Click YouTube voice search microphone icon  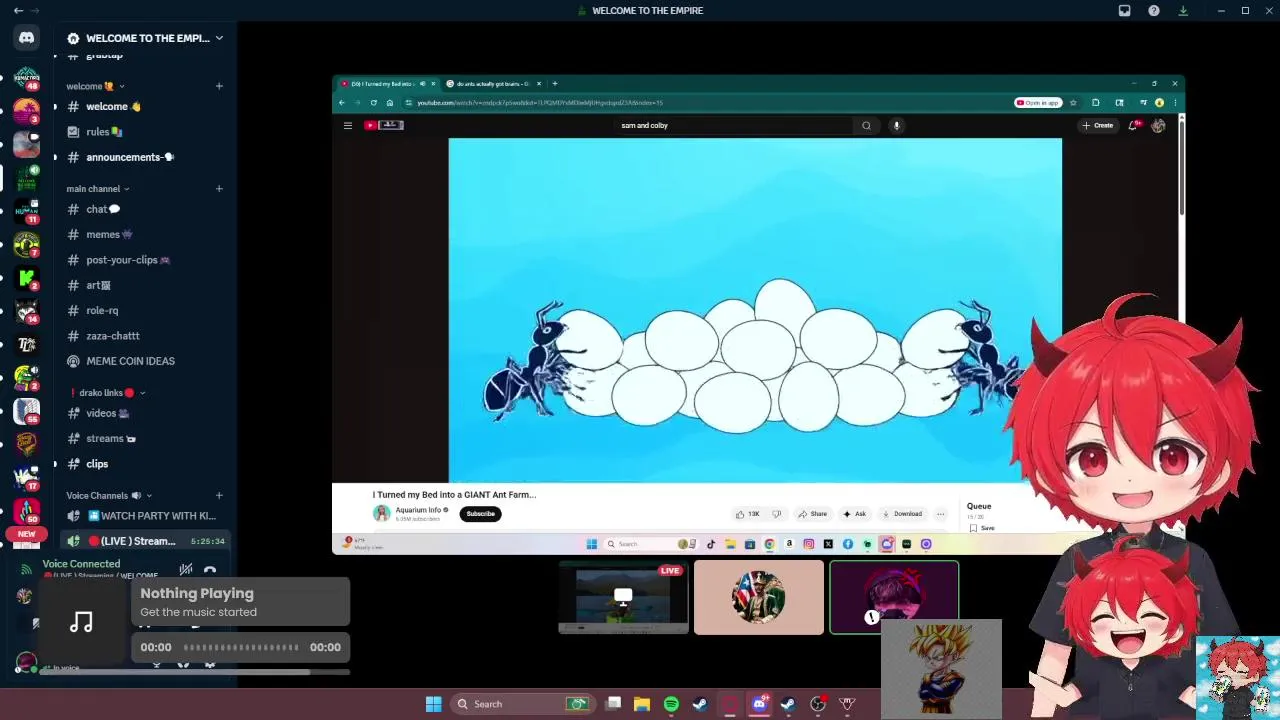pyautogui.click(x=897, y=125)
